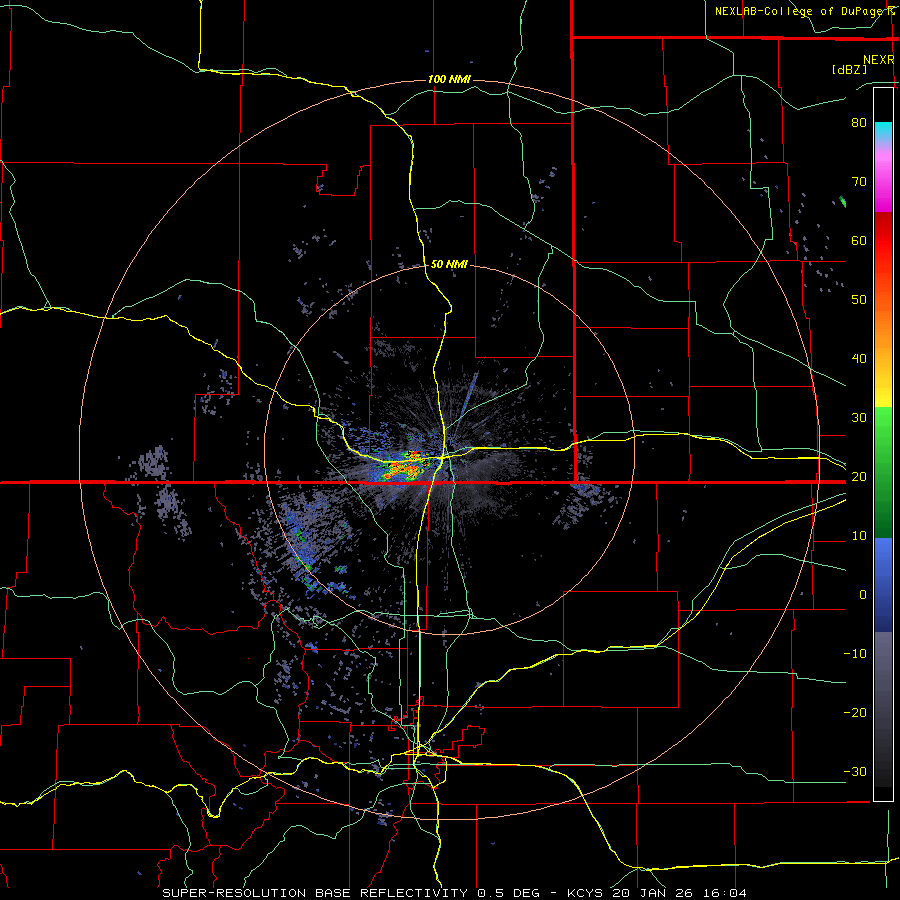Click the 0 value on the dBZ scale
Screen dimensions: 900x900
tap(863, 595)
